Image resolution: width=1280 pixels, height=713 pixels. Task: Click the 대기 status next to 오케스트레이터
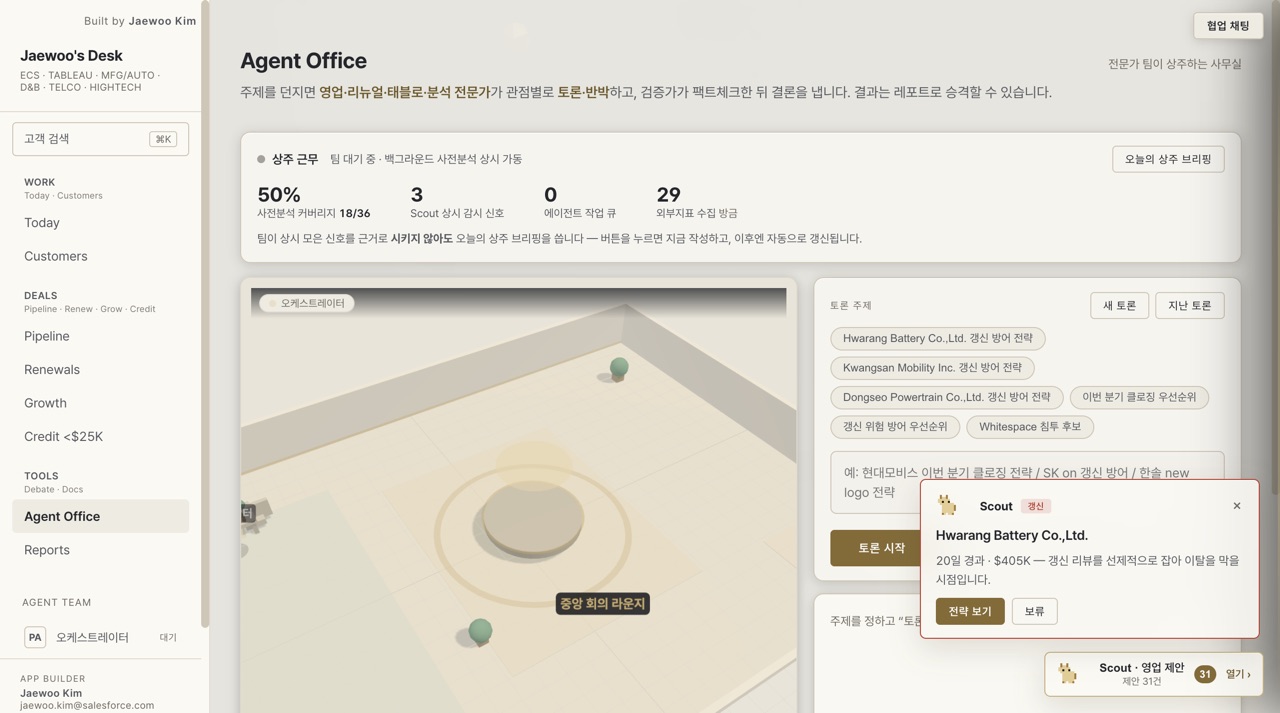(x=168, y=637)
